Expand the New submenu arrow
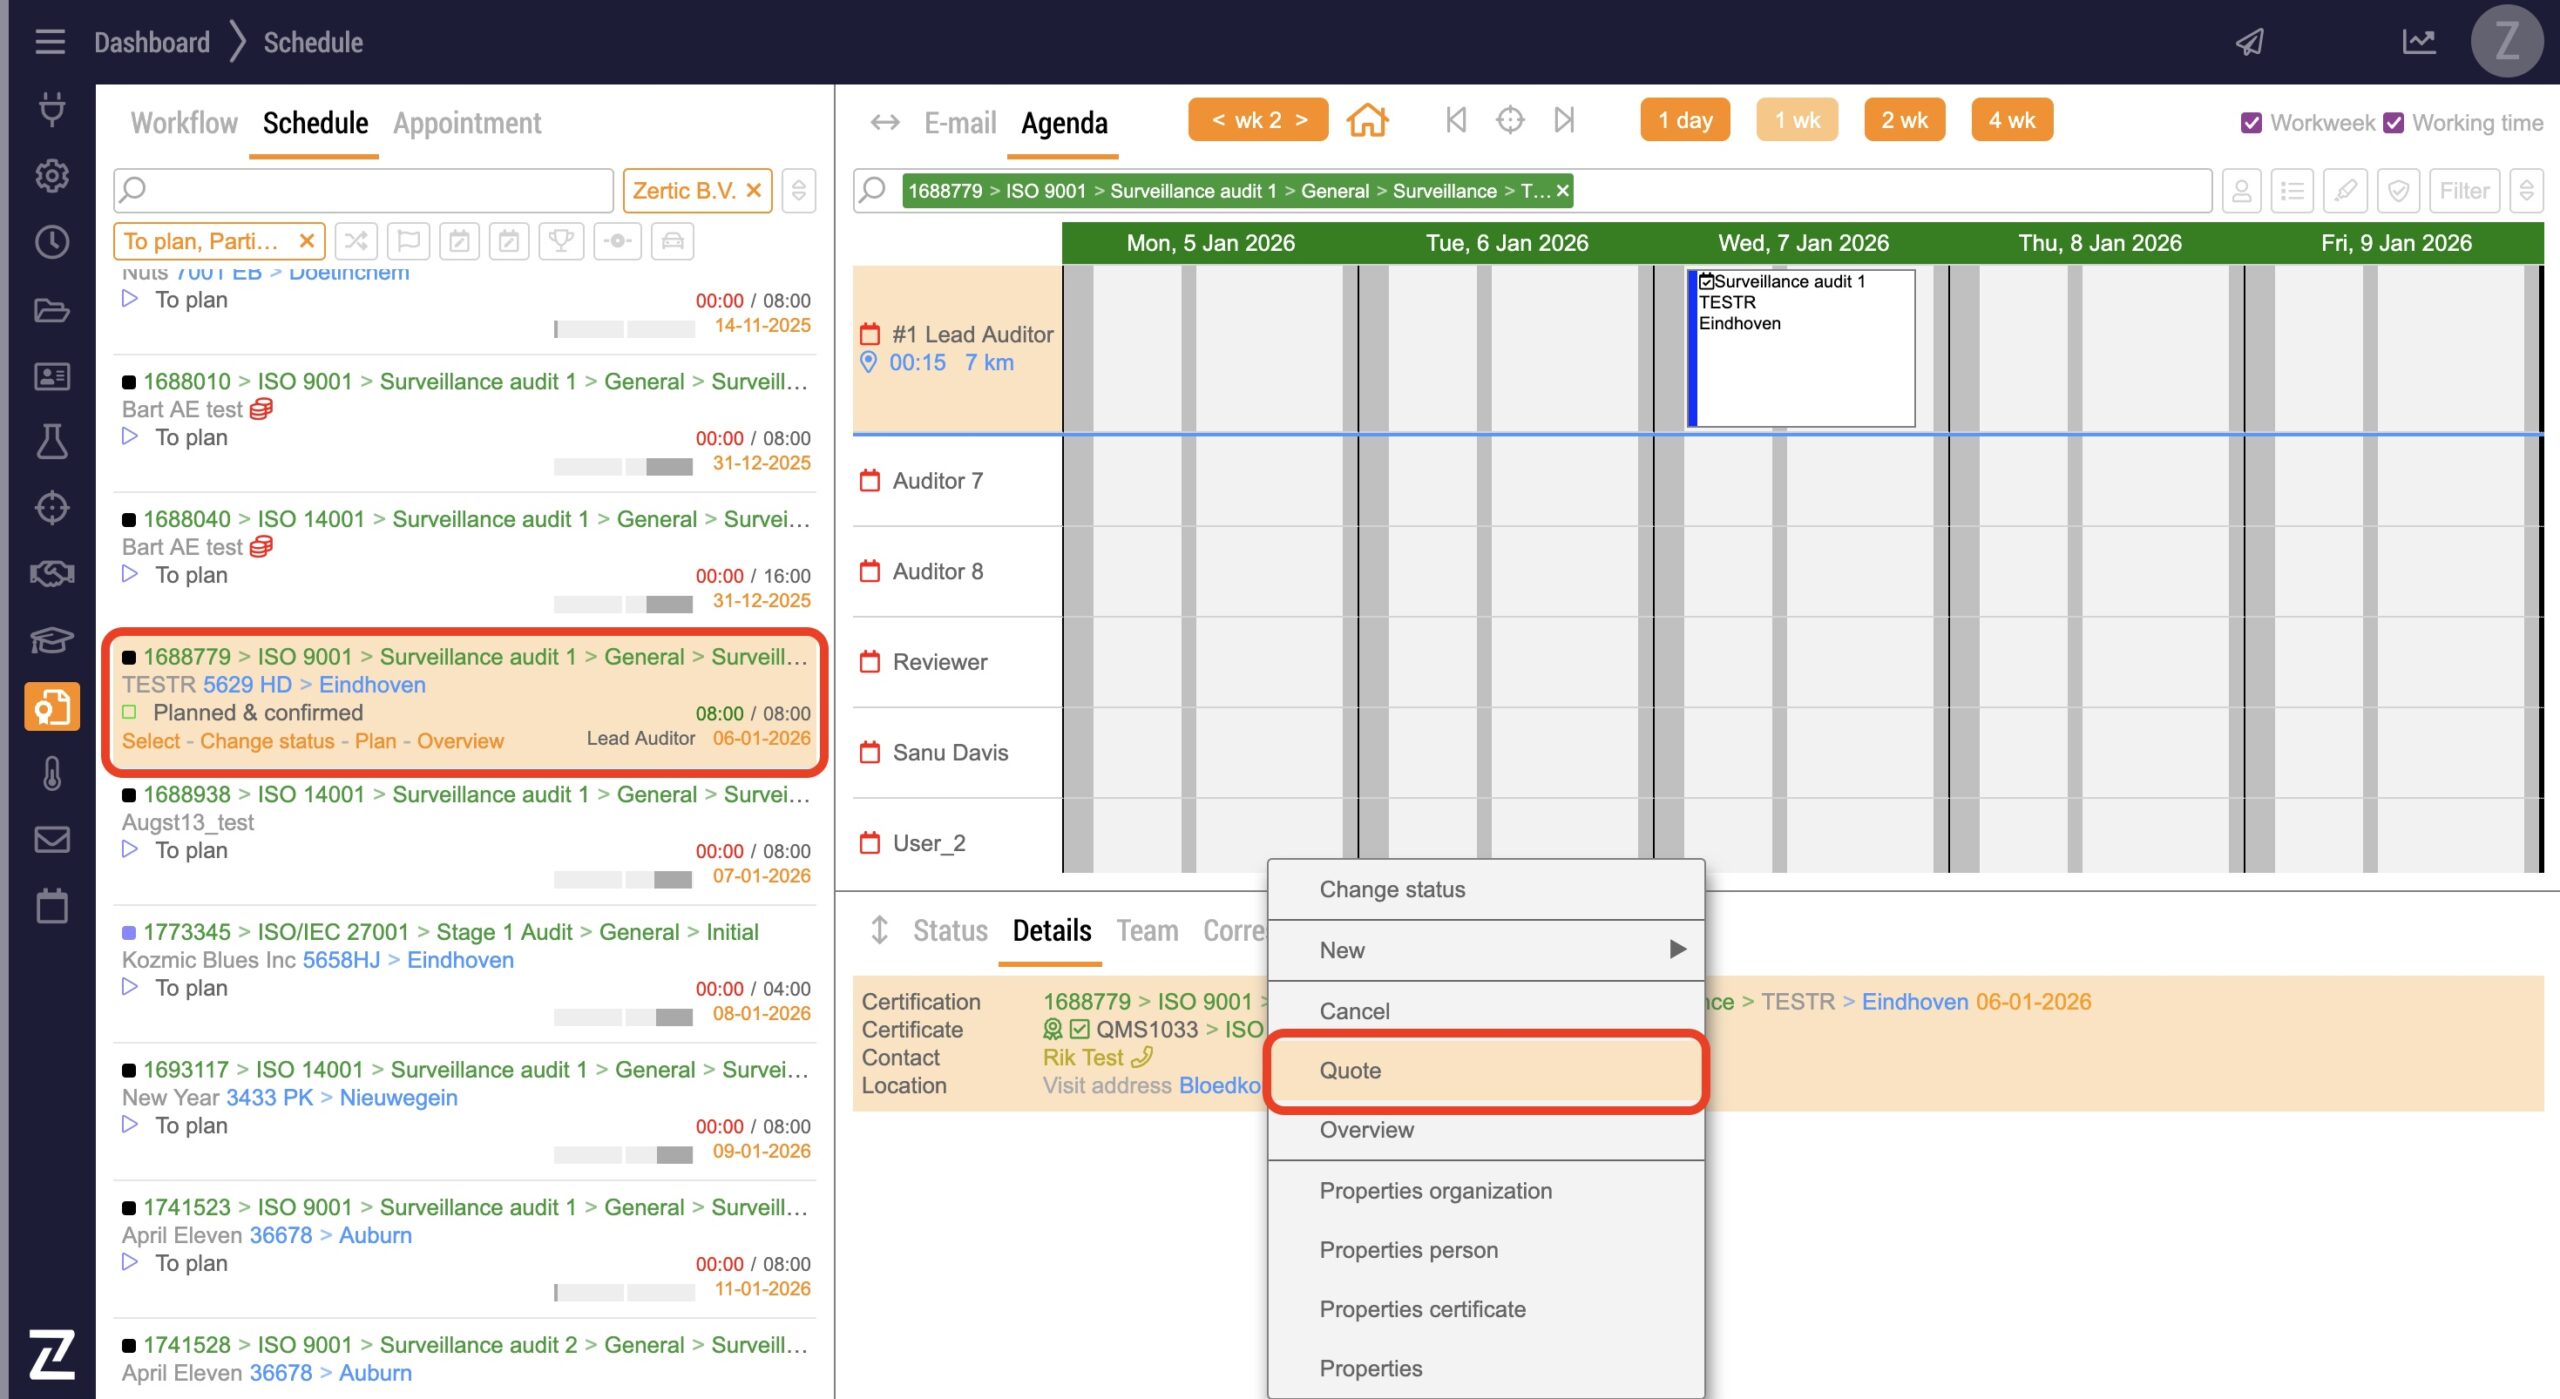 coord(1677,949)
